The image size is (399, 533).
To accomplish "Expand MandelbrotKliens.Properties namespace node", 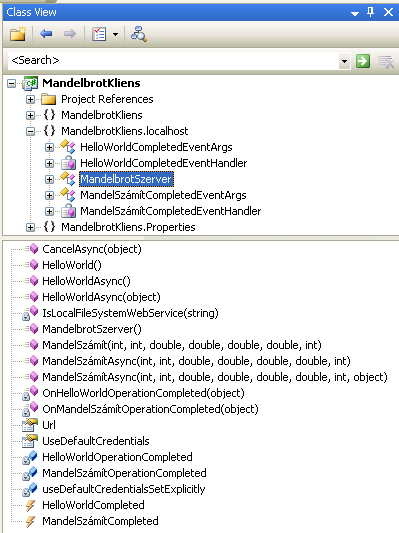I will pos(30,227).
